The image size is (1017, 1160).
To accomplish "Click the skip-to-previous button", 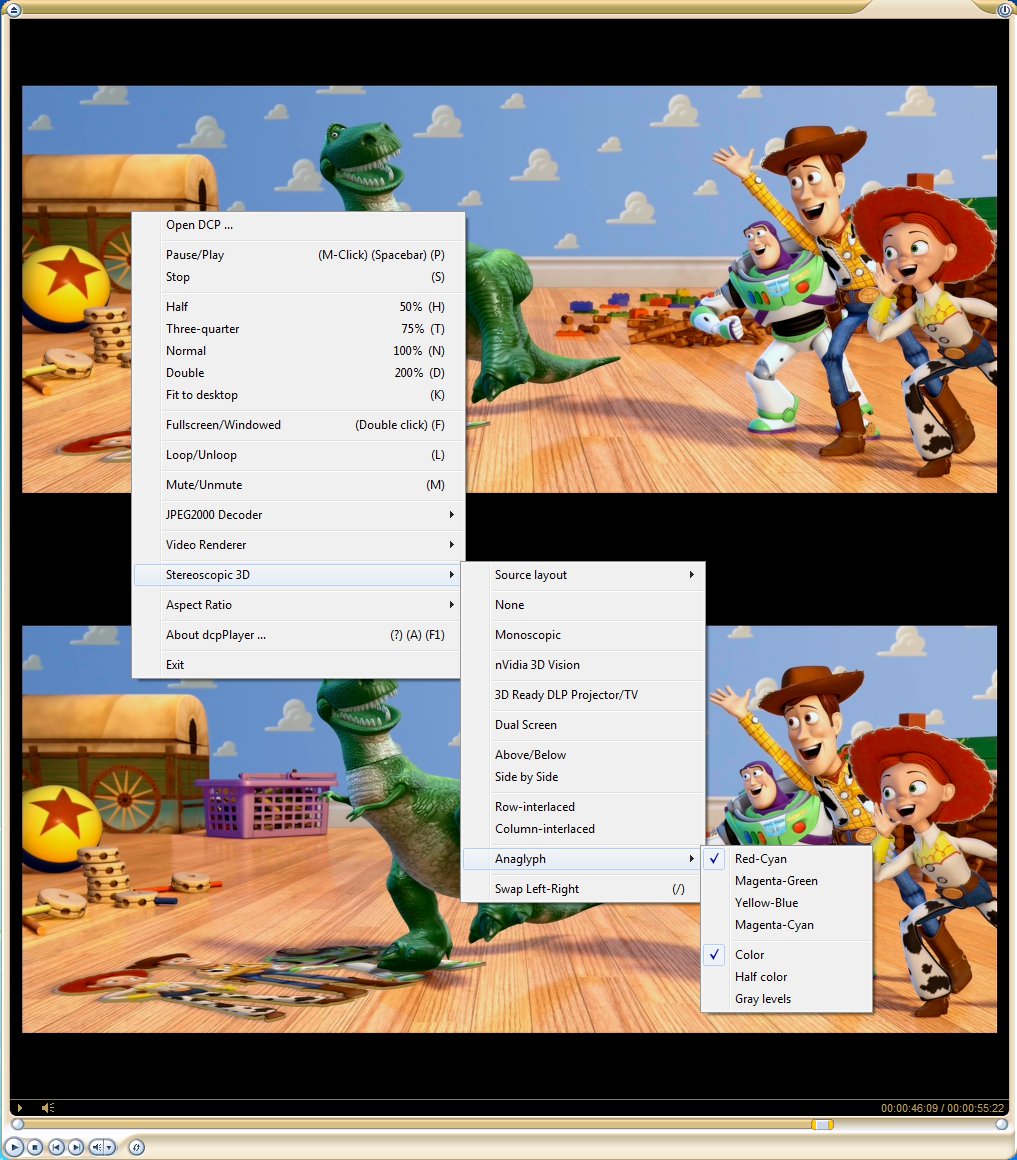I will (x=57, y=1147).
